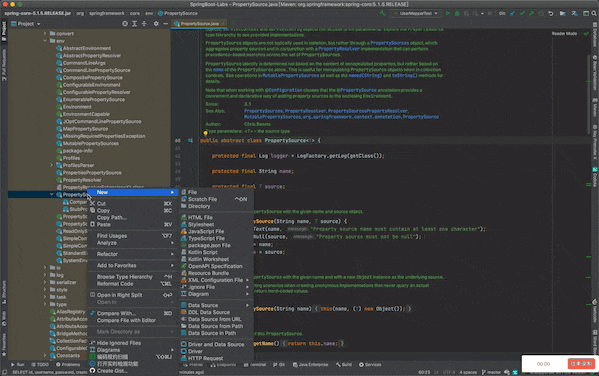Click PropertySource breadcrumb in navigation bar
The height and width of the screenshot is (376, 599).
click(178, 13)
